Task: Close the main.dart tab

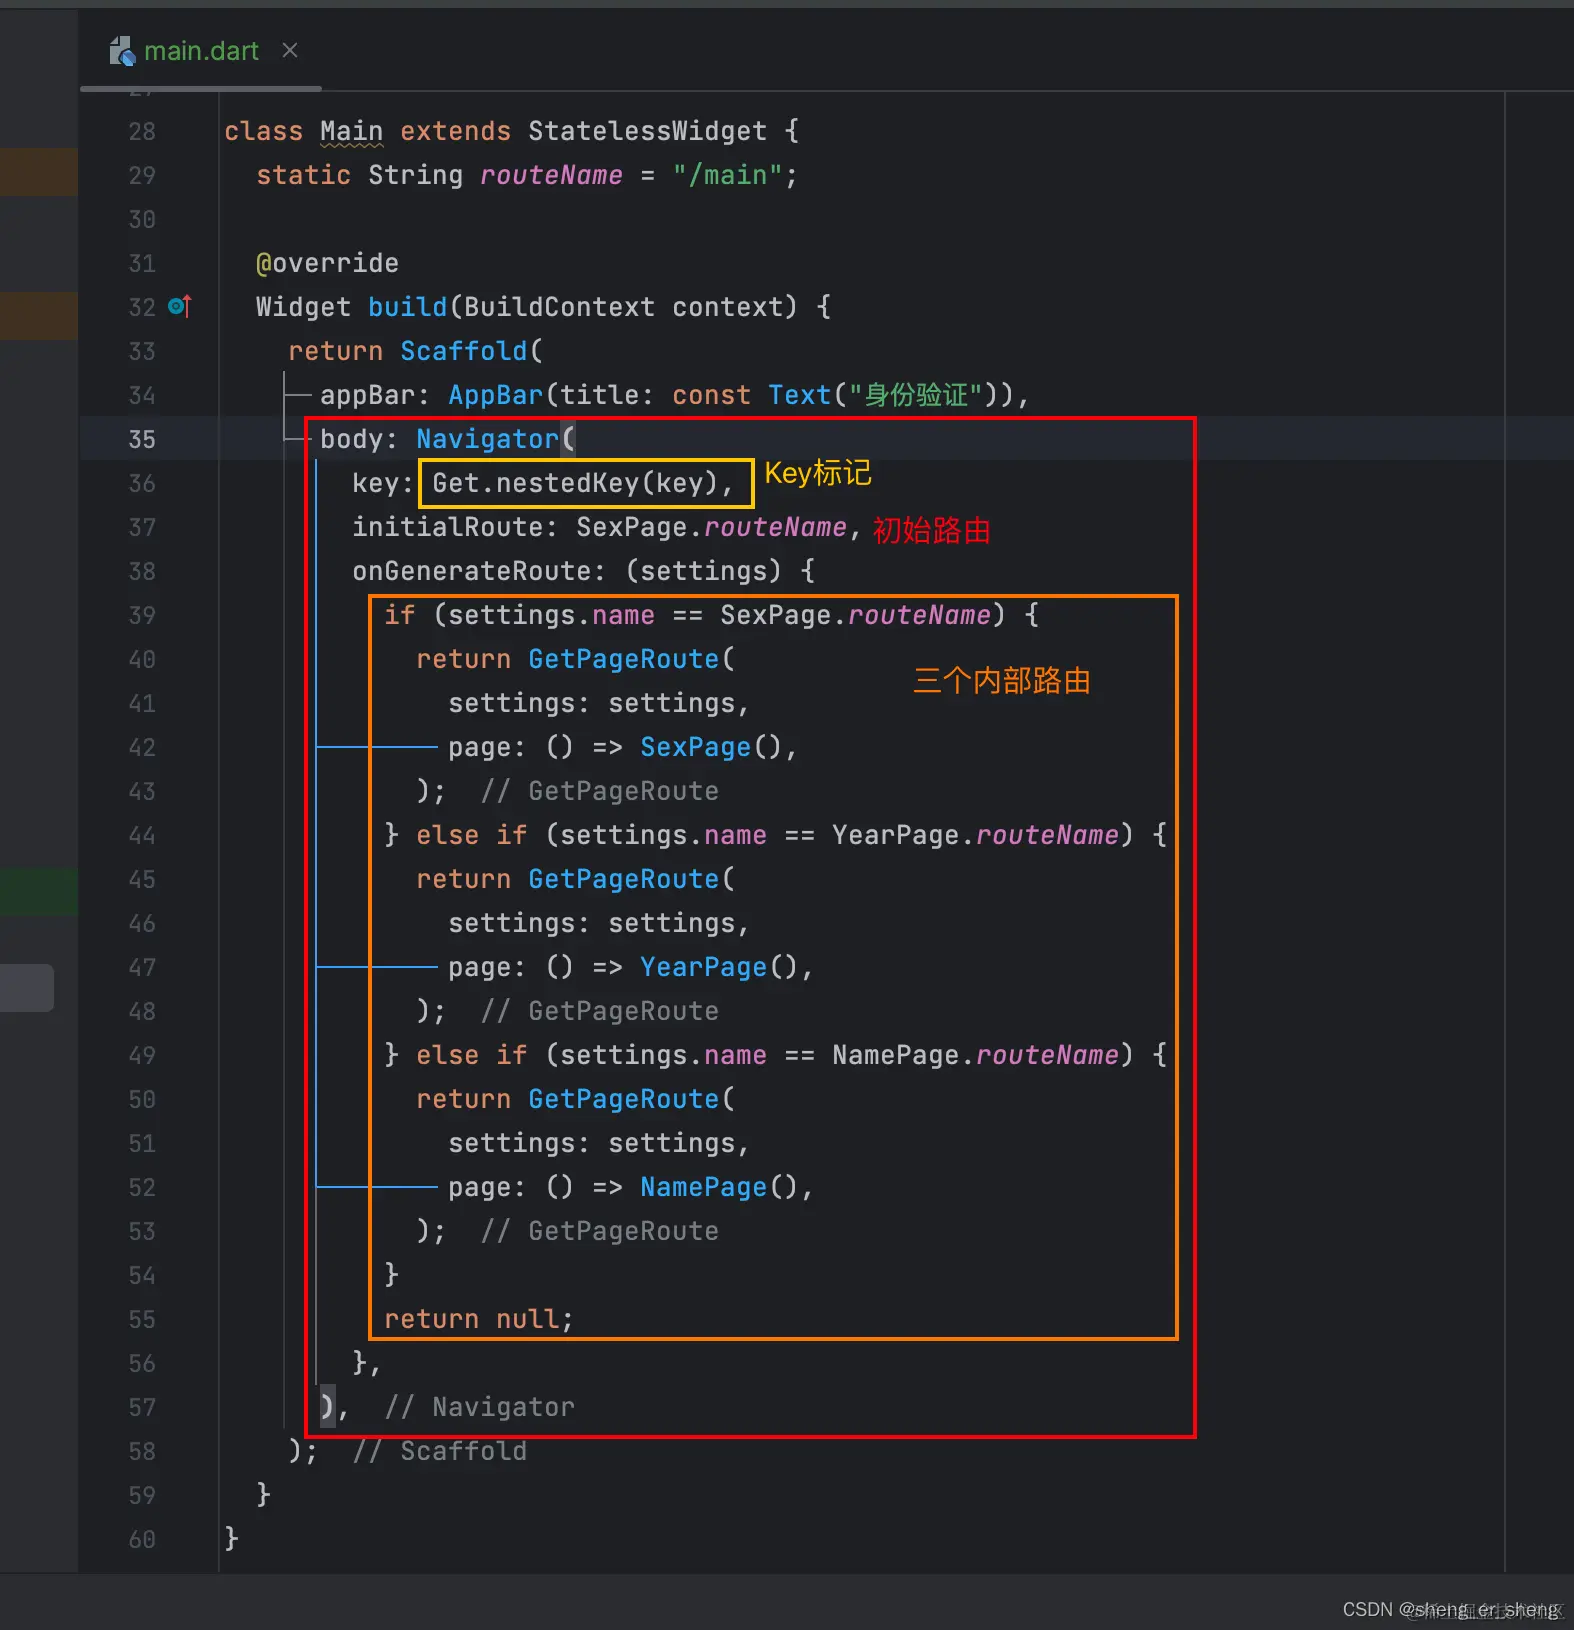Action: click(290, 50)
